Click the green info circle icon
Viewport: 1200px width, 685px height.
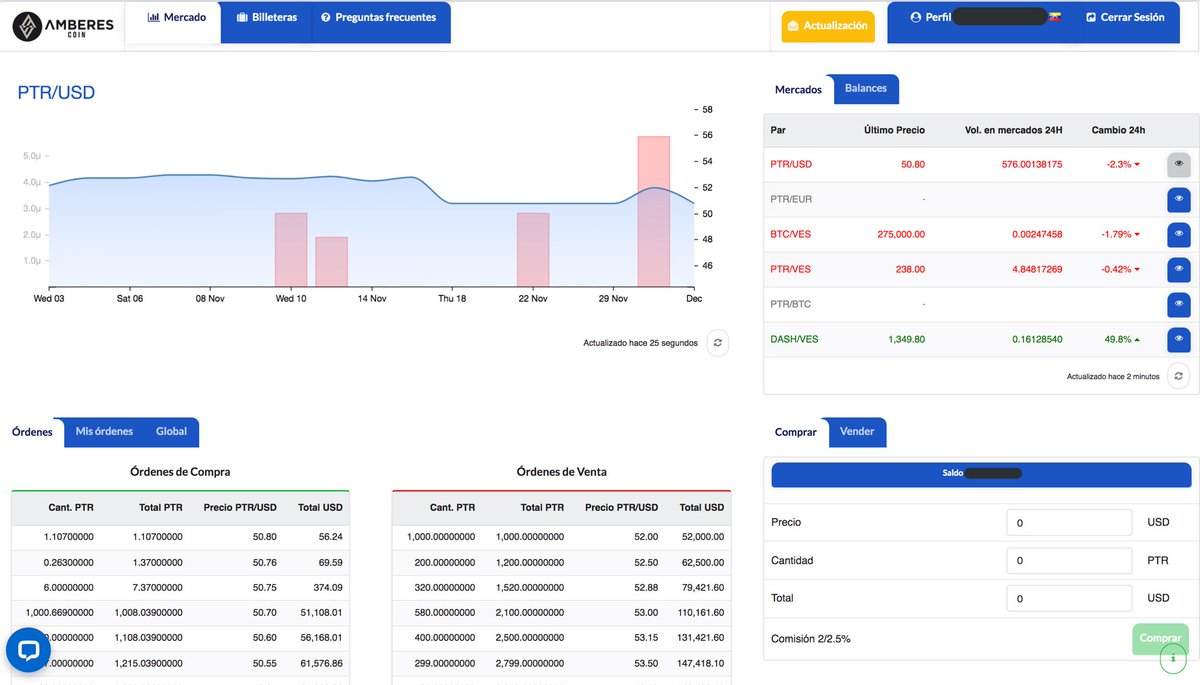click(x=1175, y=658)
